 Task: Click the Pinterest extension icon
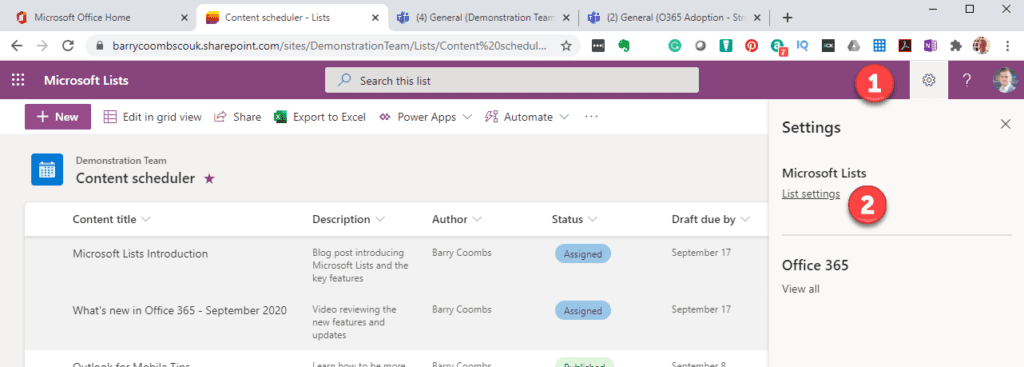(752, 46)
